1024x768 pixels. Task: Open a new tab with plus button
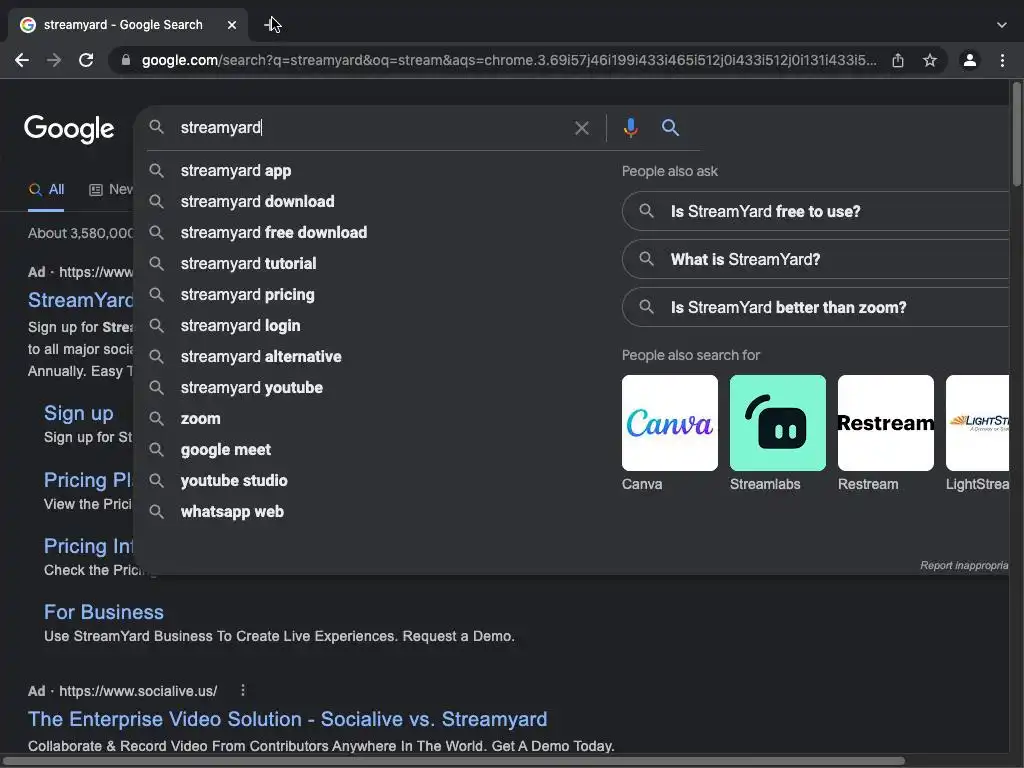(270, 25)
